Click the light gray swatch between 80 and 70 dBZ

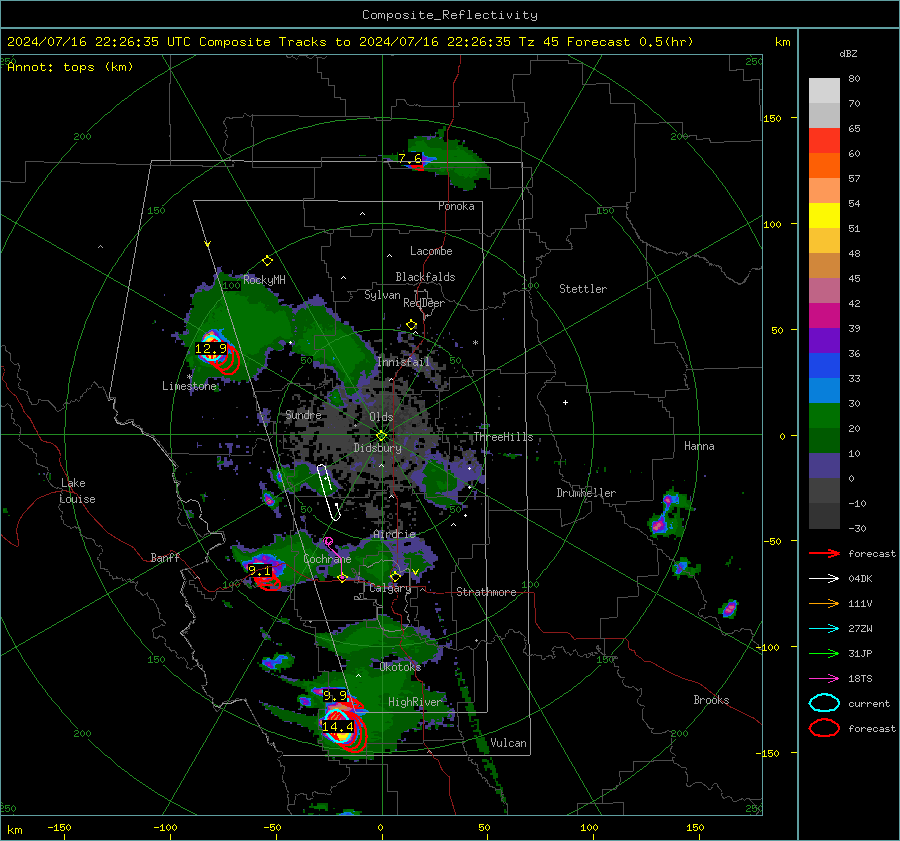coord(824,91)
